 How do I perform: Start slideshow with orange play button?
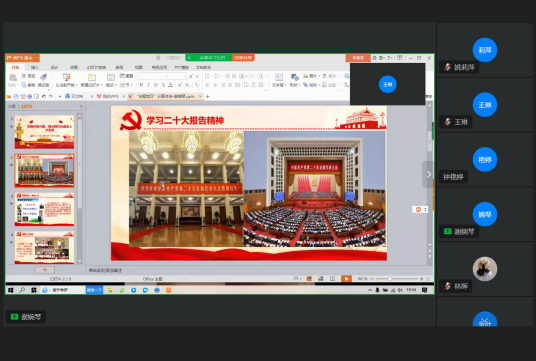point(346,279)
